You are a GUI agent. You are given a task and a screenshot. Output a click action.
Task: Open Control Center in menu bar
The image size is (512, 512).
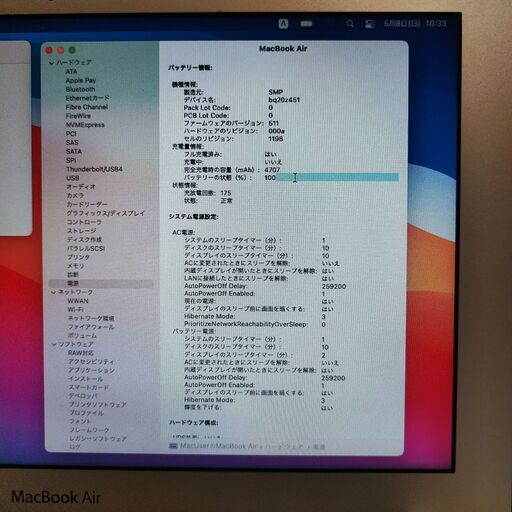(x=369, y=24)
